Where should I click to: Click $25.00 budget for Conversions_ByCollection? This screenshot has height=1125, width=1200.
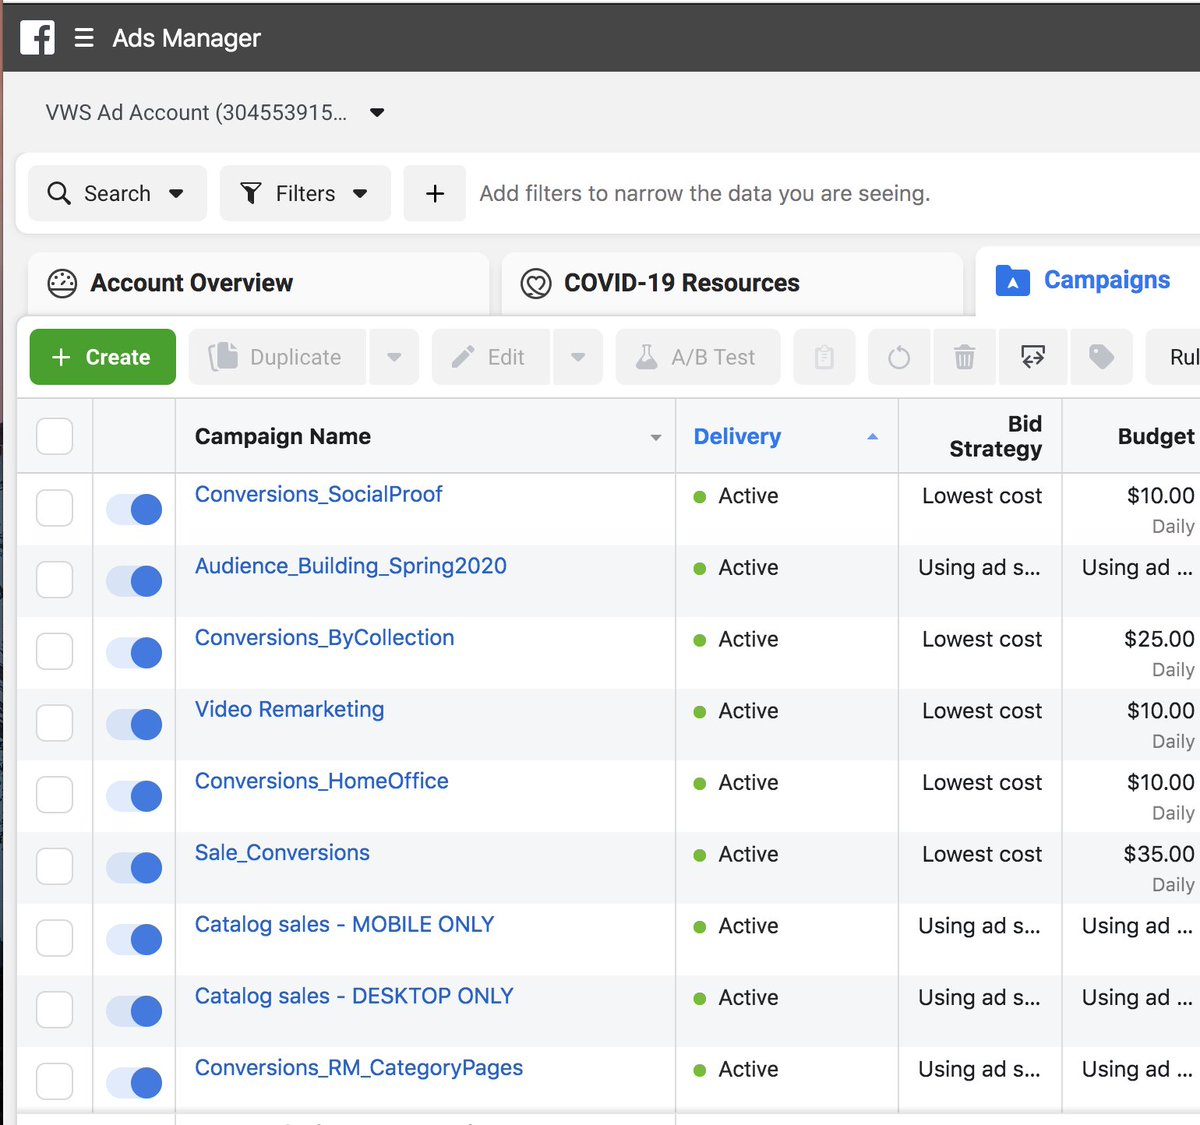[1159, 639]
